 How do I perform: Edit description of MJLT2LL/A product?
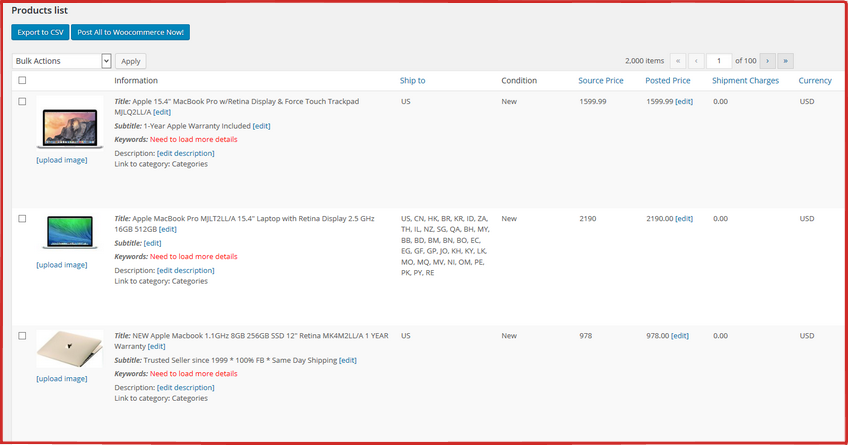(186, 270)
